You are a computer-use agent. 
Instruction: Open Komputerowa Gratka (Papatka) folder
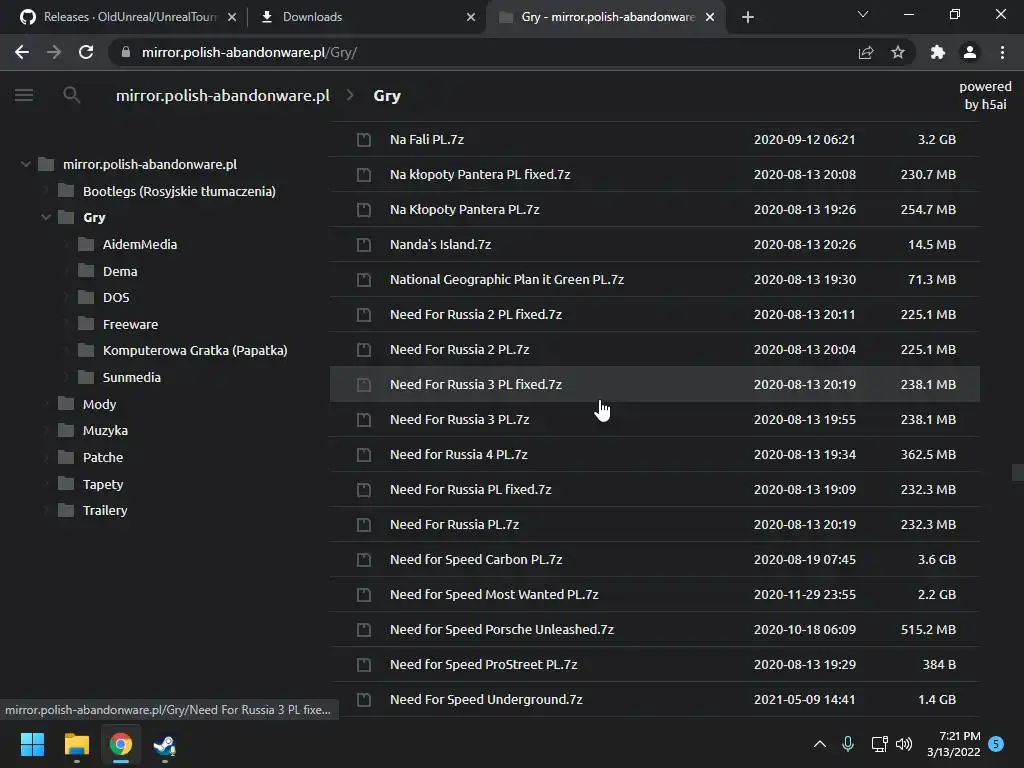tap(195, 350)
